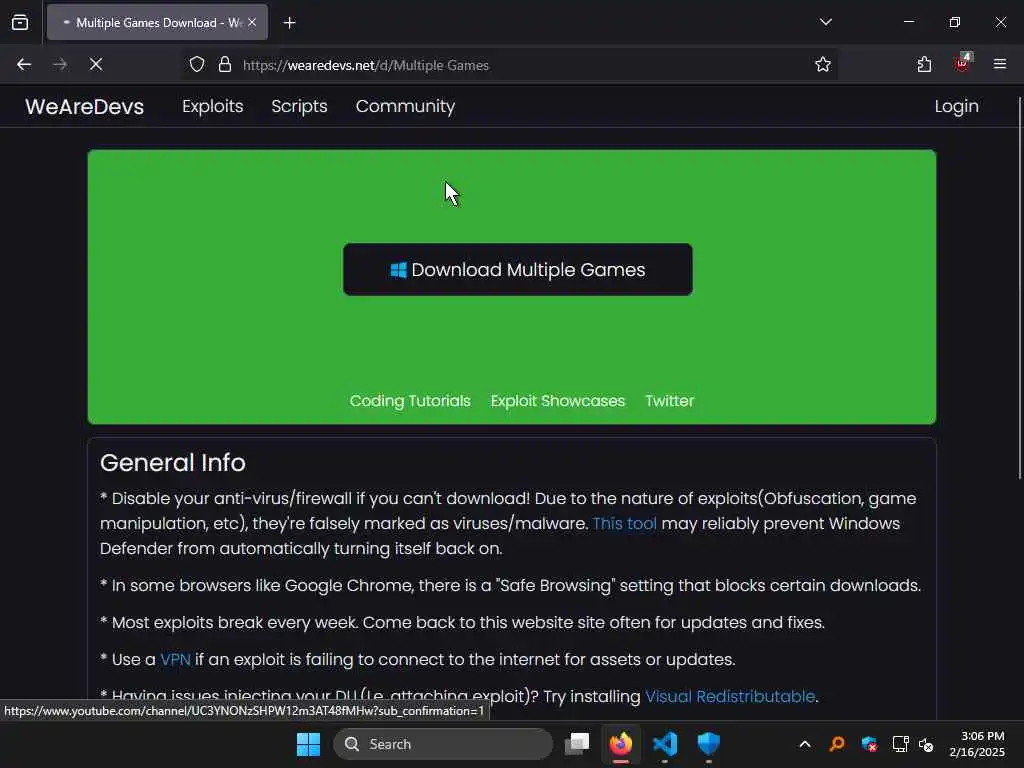
Task: Open the Windows Security tray alert icon
Action: pyautogui.click(x=869, y=744)
